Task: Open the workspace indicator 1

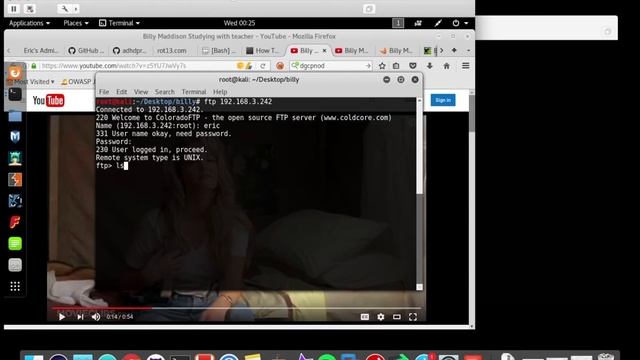Action: (398, 23)
